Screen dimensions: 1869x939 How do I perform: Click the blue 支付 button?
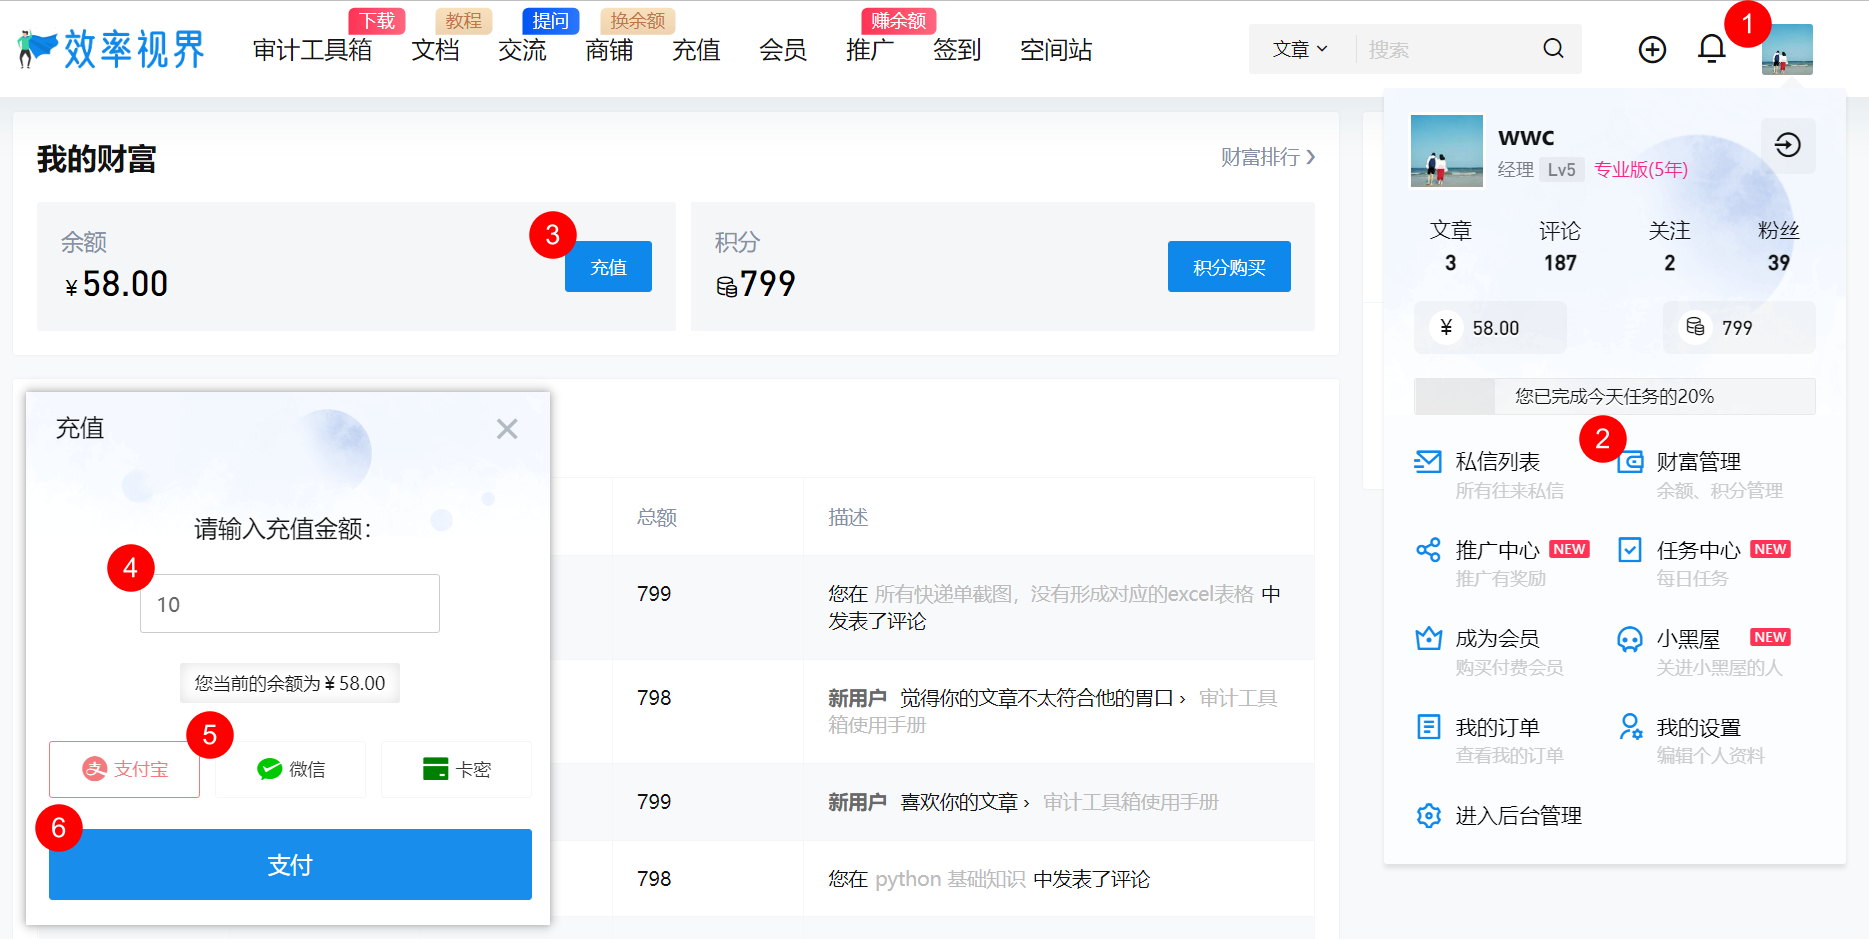click(290, 864)
